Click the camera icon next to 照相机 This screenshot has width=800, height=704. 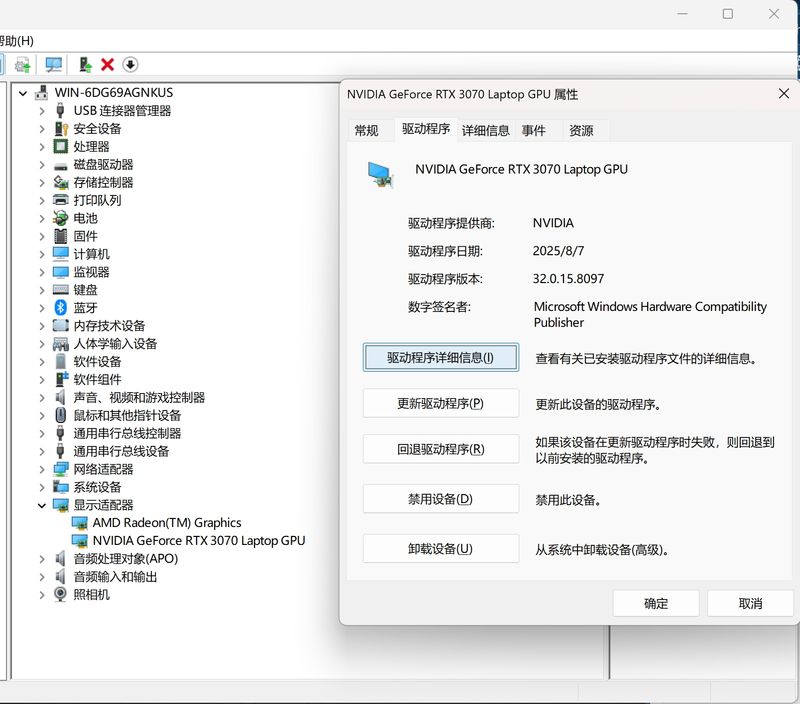[61, 594]
